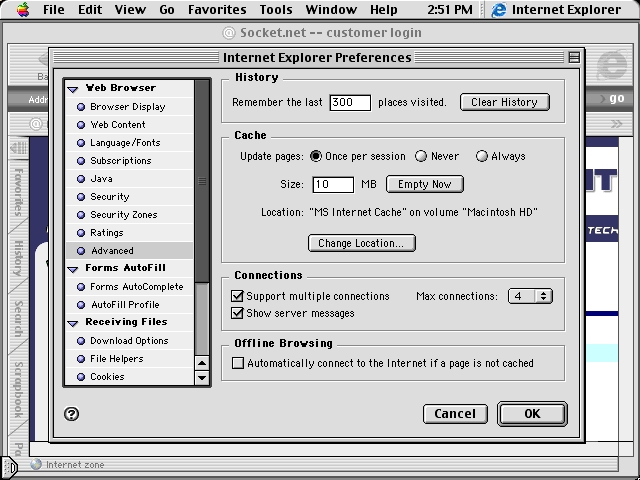Select AutoFill Profile preferences
The width and height of the screenshot is (640, 480).
click(x=129, y=305)
